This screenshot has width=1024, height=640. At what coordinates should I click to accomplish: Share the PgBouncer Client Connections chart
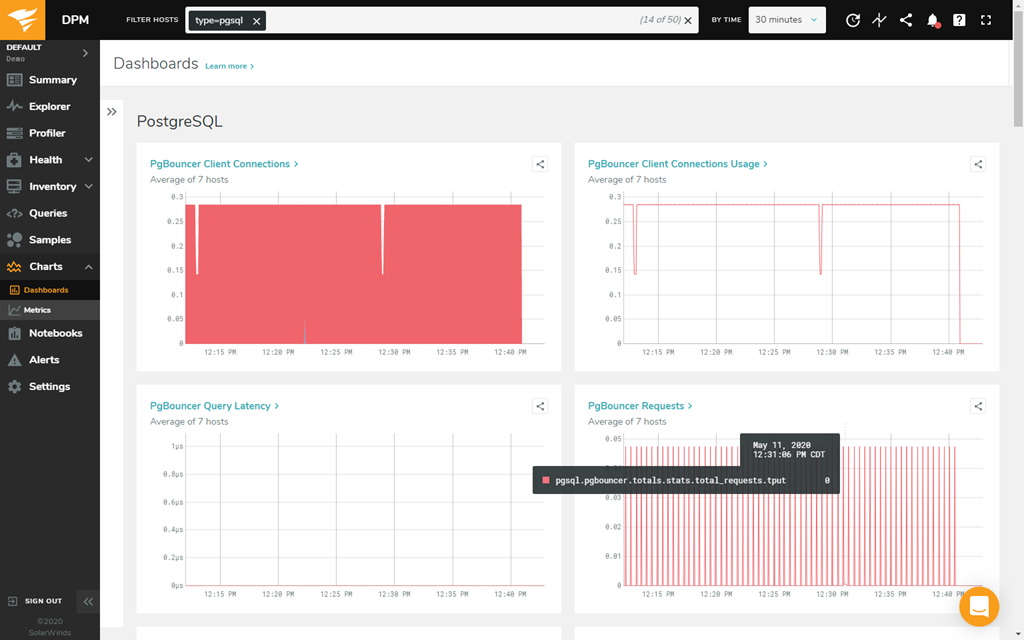540,164
